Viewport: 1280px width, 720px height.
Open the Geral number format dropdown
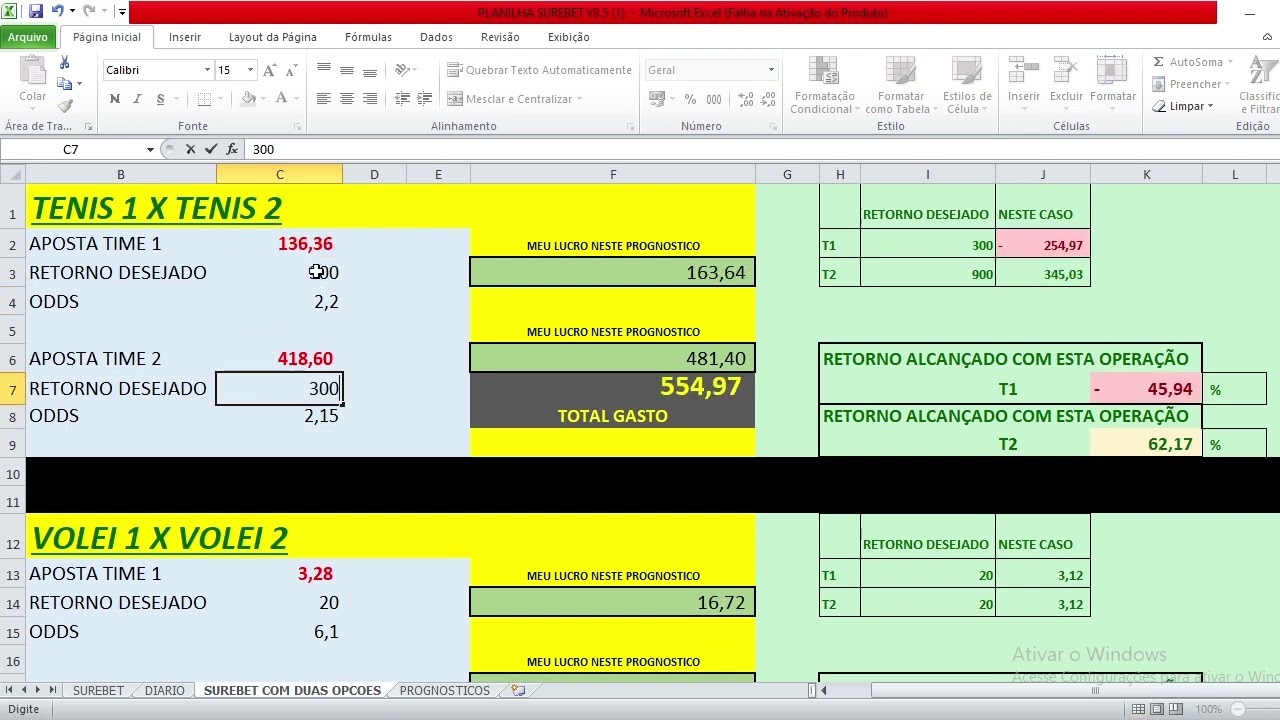pos(771,70)
